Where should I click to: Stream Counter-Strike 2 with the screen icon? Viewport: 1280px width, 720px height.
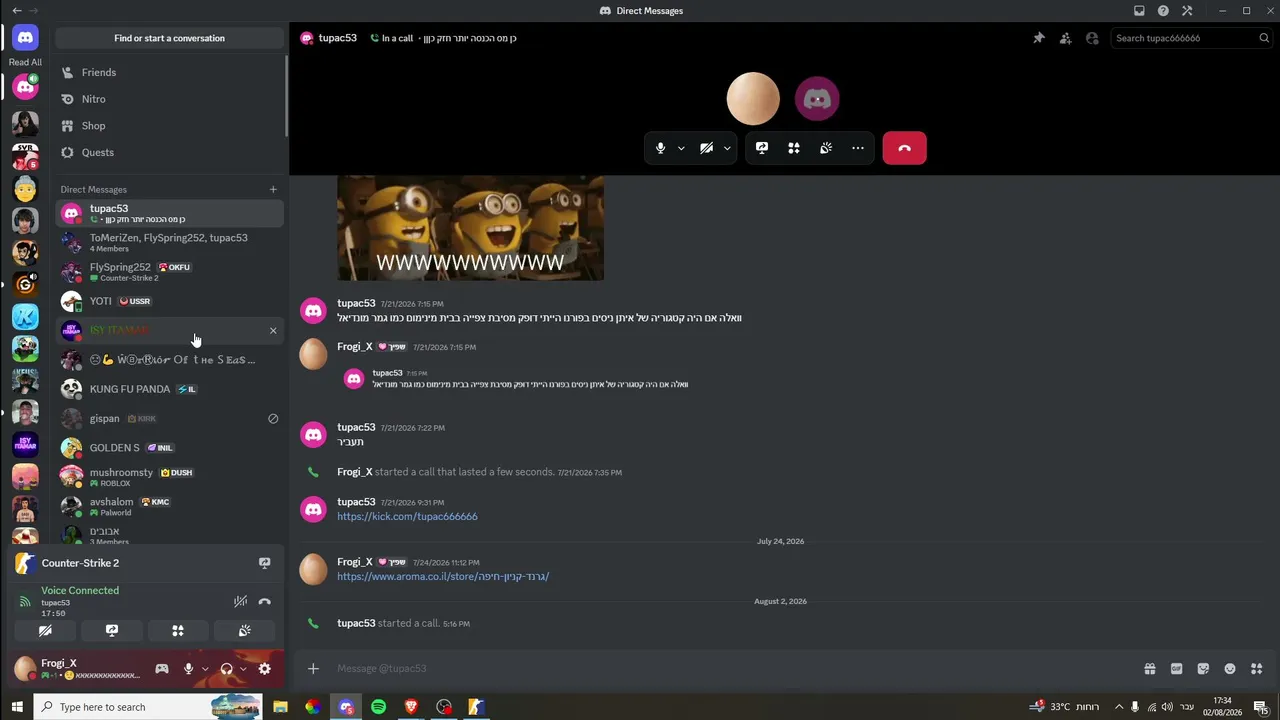click(x=264, y=563)
